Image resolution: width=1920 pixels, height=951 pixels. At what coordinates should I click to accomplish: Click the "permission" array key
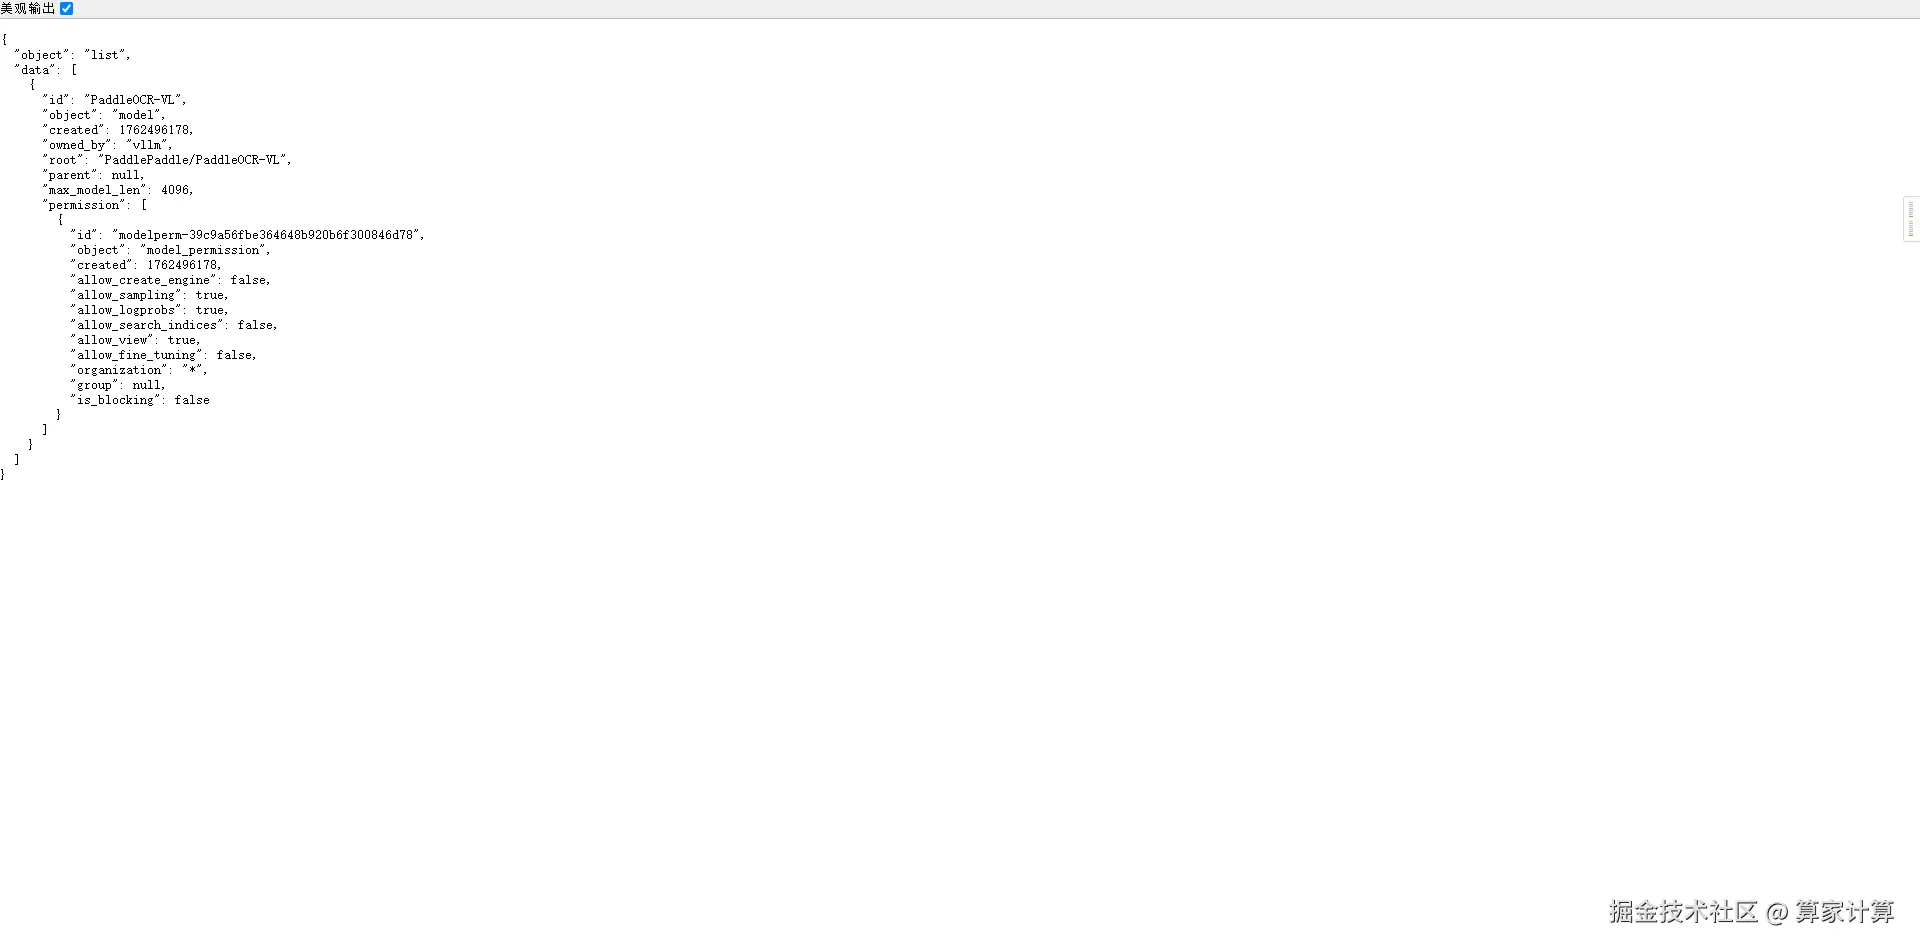tap(85, 205)
